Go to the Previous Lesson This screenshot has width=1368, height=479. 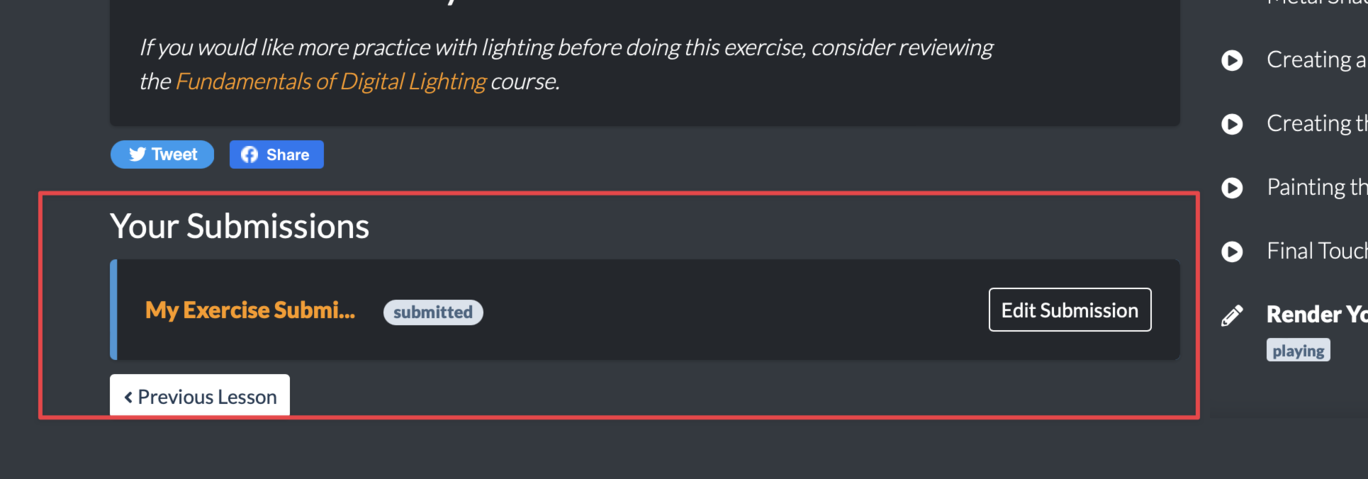coord(200,396)
